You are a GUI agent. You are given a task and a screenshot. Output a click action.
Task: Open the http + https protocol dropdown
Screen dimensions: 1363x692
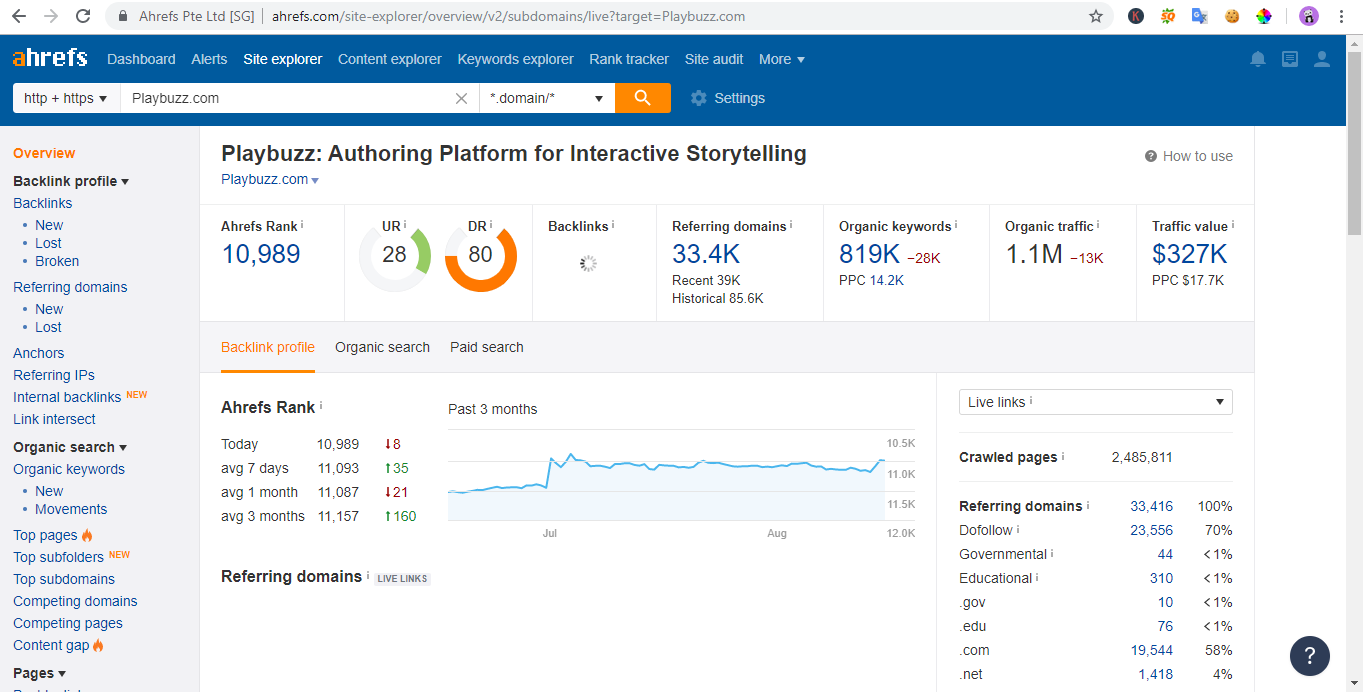[65, 97]
